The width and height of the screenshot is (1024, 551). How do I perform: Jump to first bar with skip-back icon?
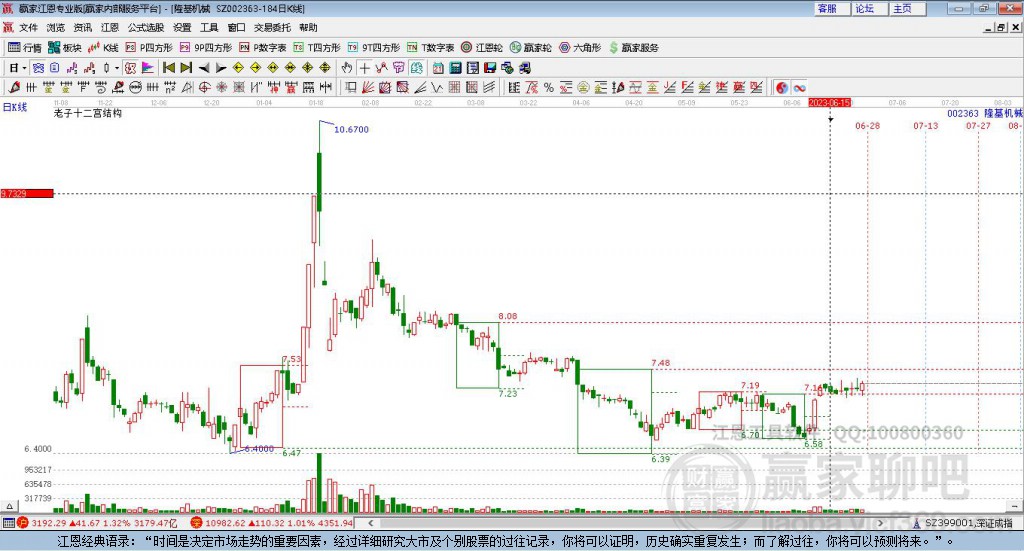coord(168,68)
